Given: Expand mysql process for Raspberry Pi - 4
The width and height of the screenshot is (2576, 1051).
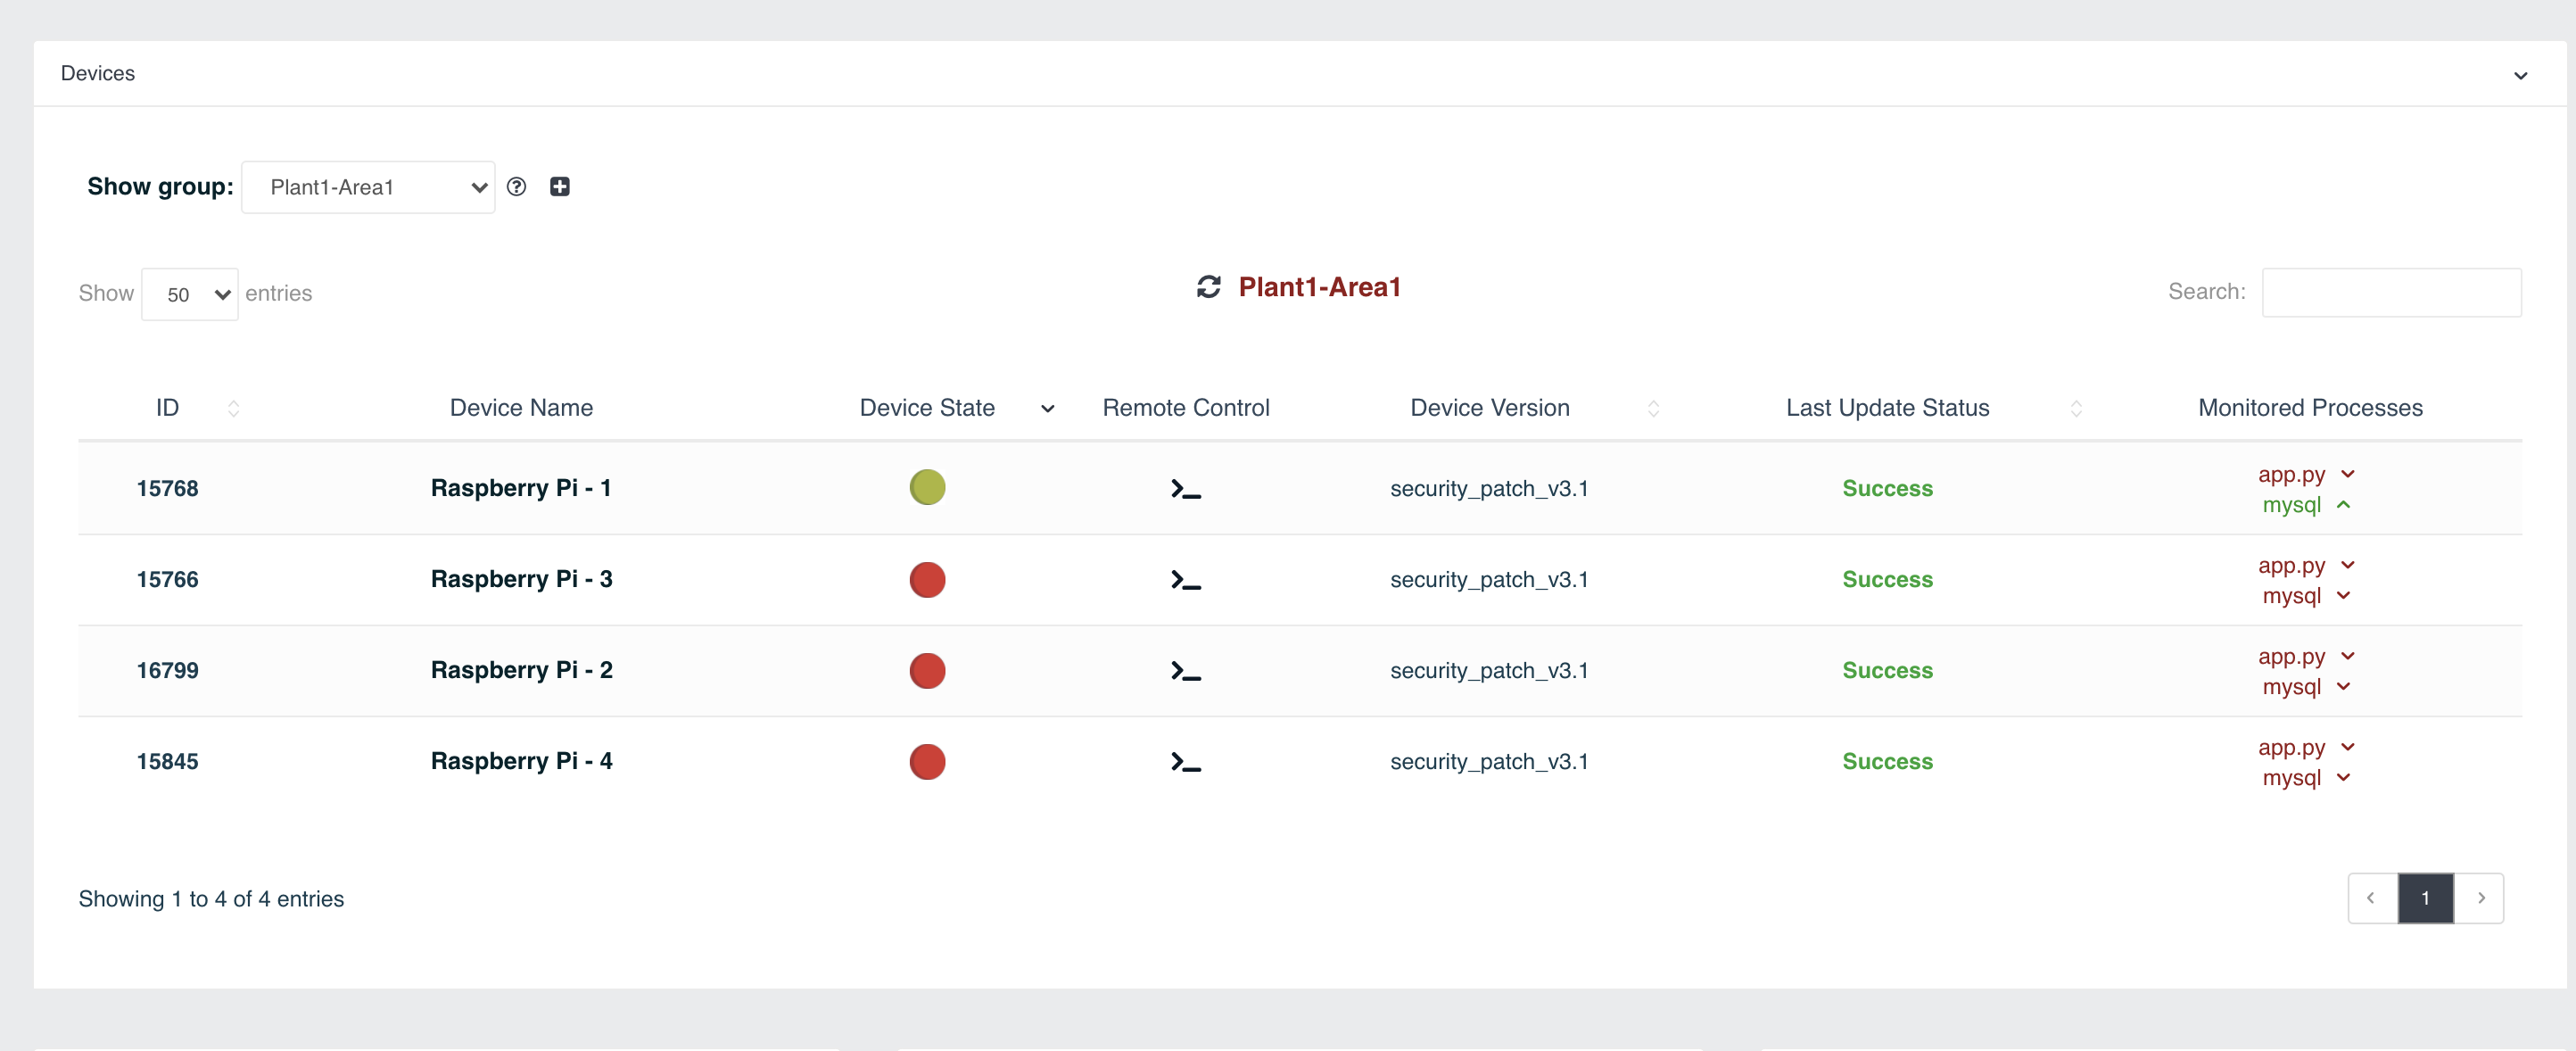Looking at the screenshot, I should pyautogui.click(x=2343, y=778).
